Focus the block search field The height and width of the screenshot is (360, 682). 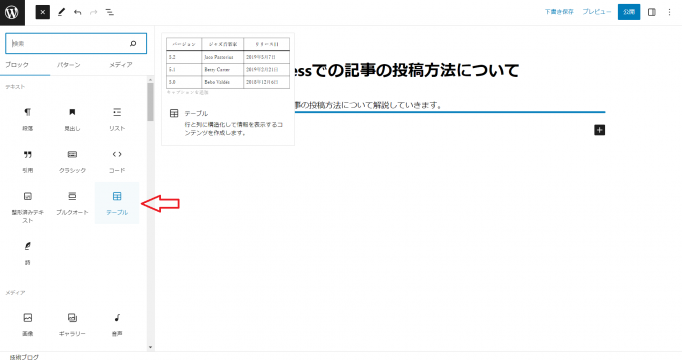70,43
